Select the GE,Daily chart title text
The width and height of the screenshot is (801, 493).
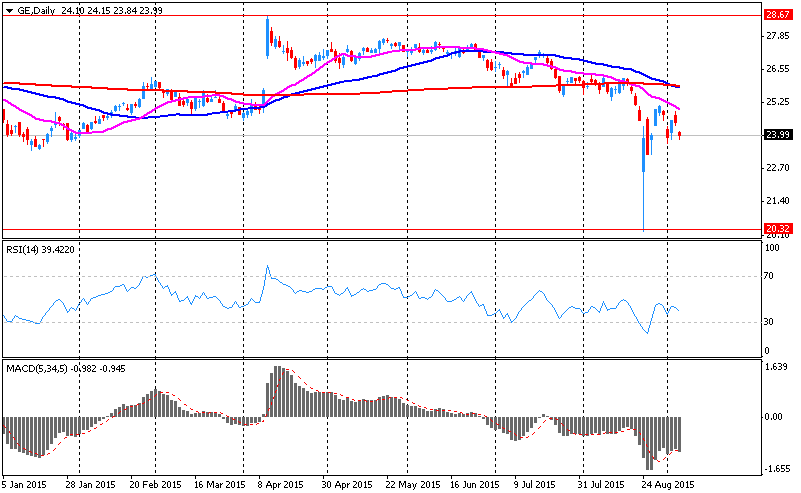click(36, 10)
